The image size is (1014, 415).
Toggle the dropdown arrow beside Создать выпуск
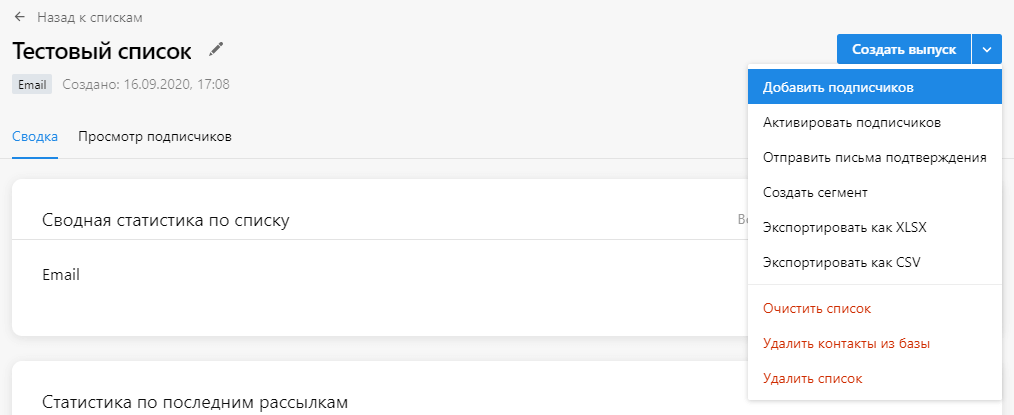(x=987, y=49)
